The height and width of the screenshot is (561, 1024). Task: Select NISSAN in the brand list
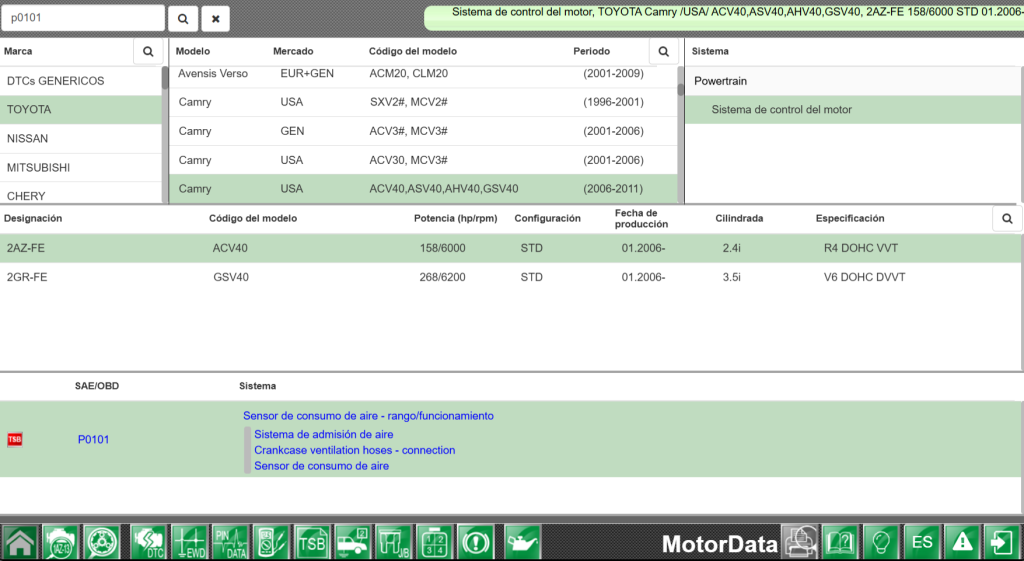click(80, 138)
